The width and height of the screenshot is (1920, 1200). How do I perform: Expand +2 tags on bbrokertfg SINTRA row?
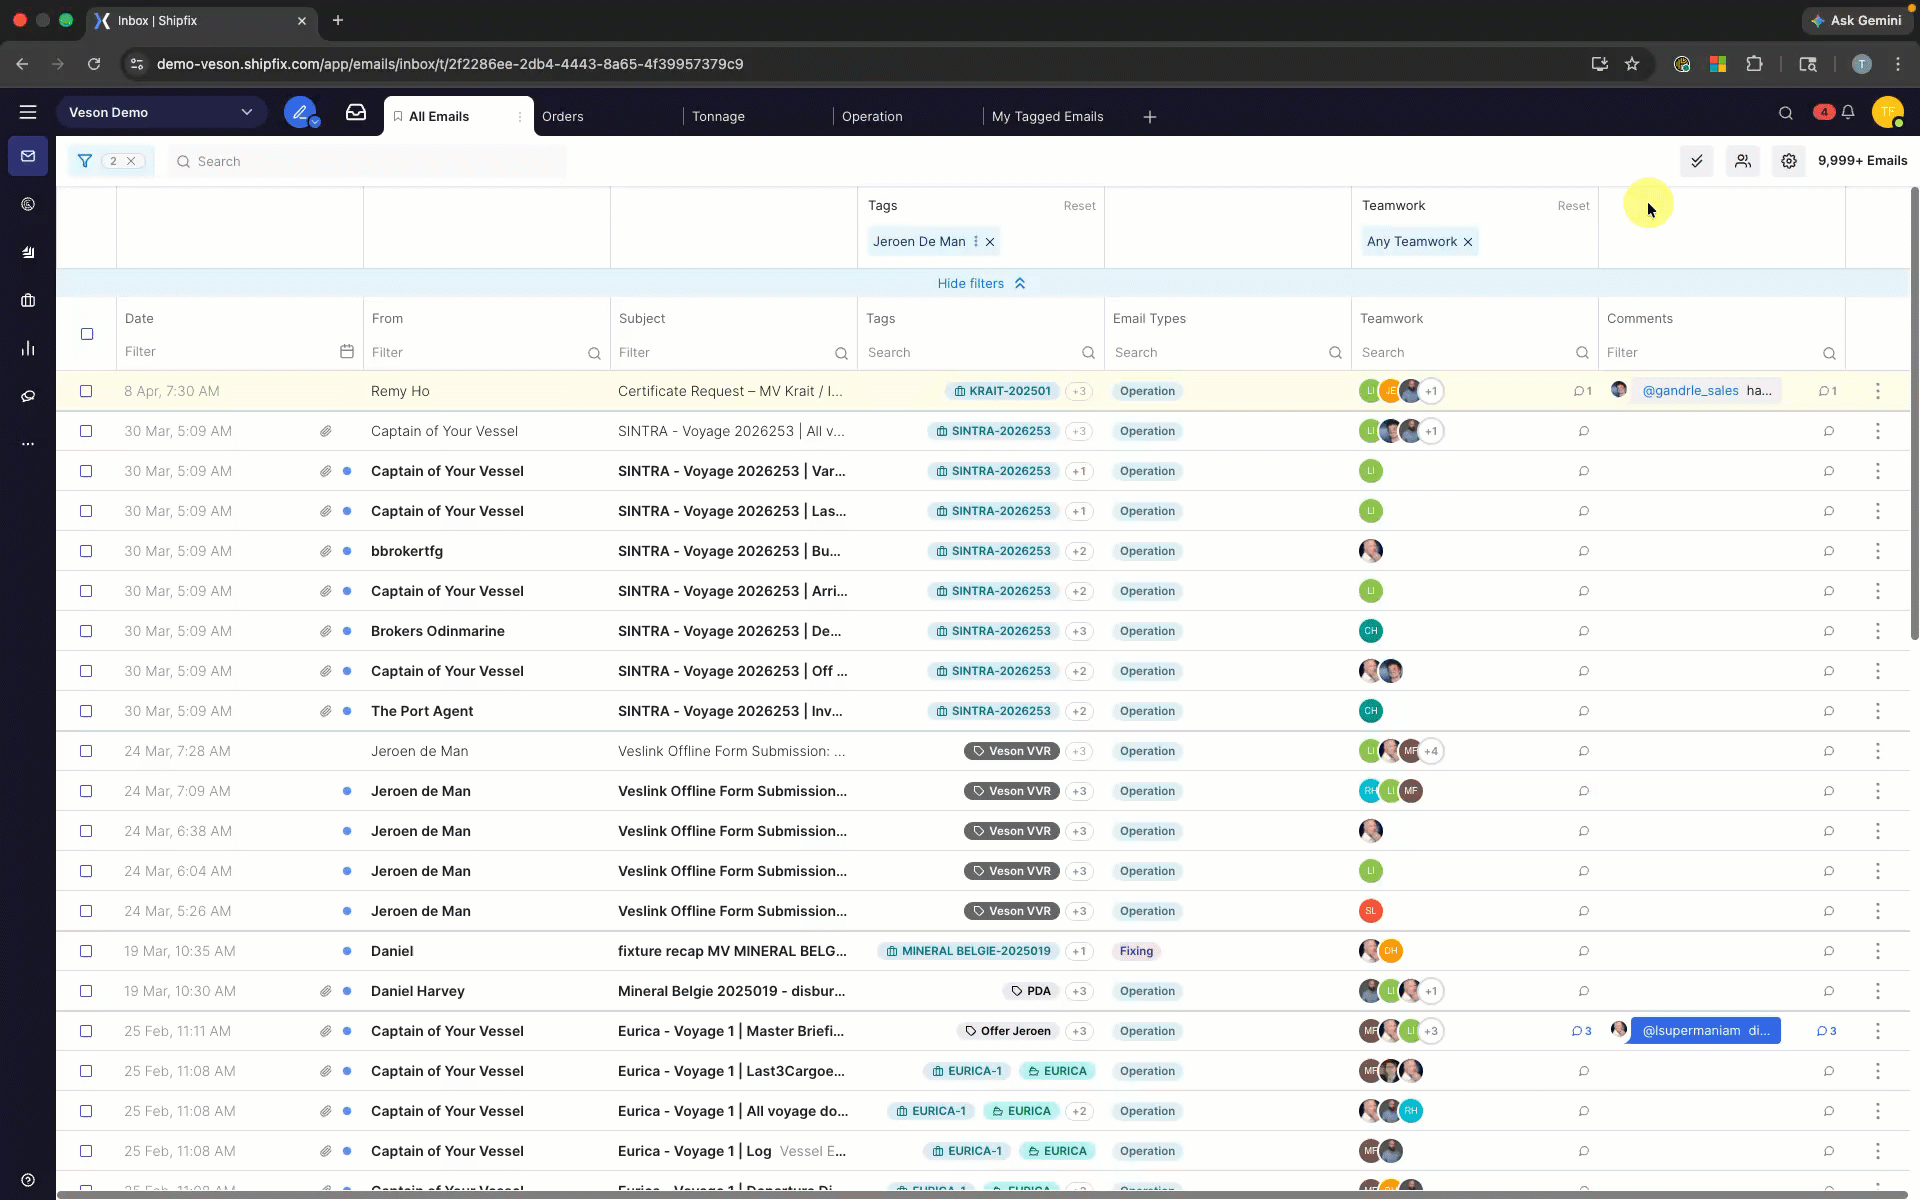(1079, 551)
